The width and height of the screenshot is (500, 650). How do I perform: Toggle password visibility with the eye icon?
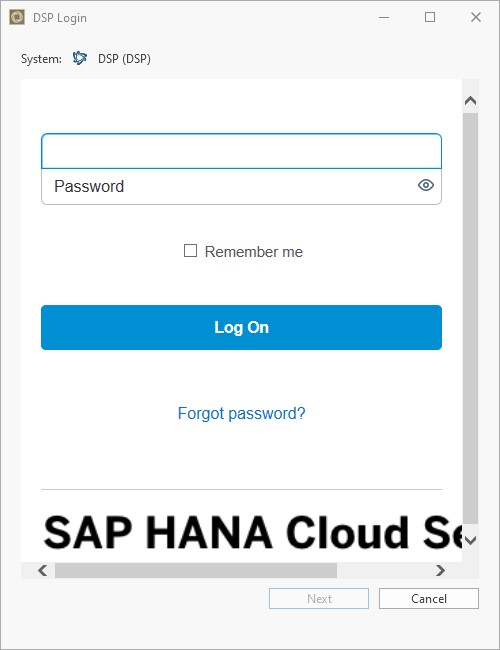point(426,185)
